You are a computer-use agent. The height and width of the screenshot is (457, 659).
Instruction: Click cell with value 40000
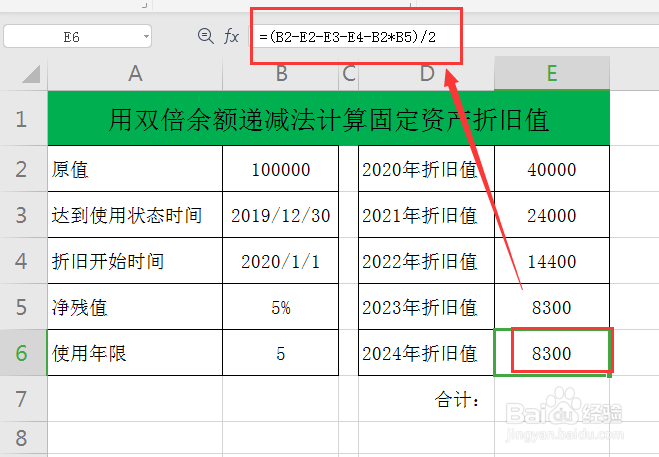coord(552,169)
